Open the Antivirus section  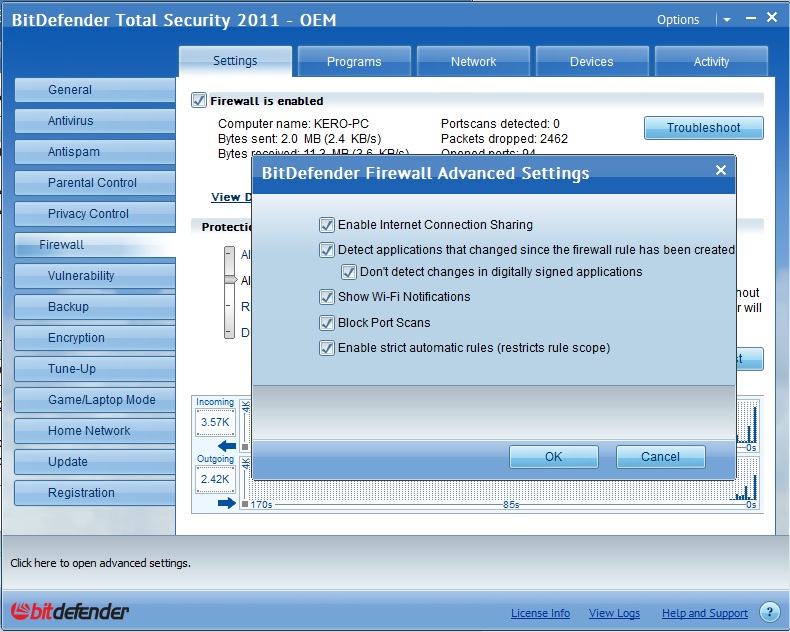(x=95, y=121)
